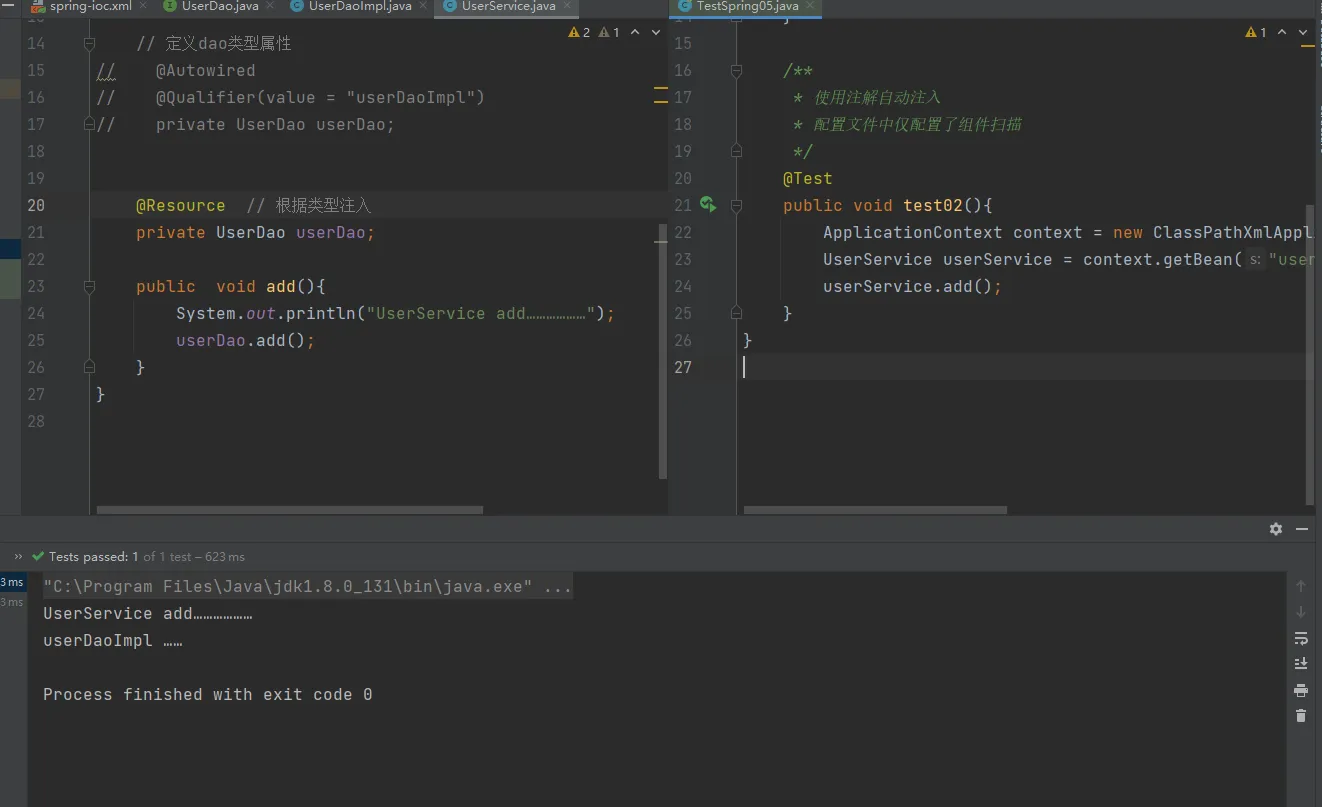Click 'userService.add();' in TestSpring05
Image resolution: width=1322 pixels, height=807 pixels.
click(x=912, y=286)
